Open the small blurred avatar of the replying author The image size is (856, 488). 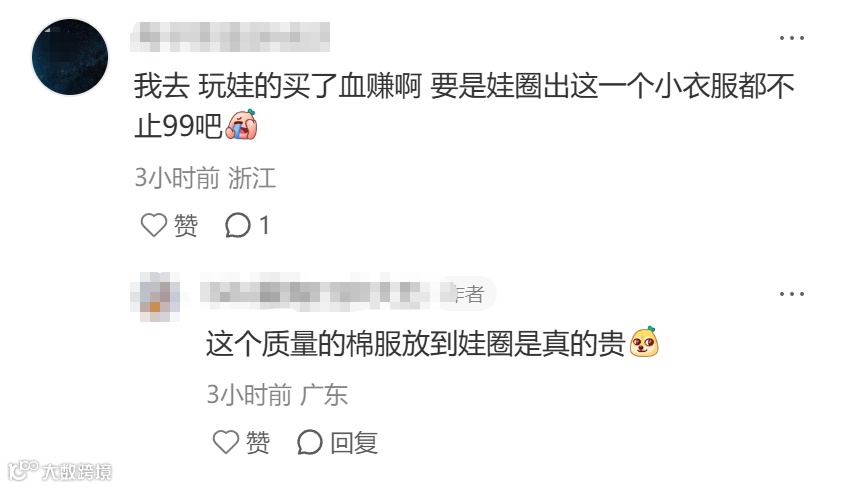pos(155,296)
